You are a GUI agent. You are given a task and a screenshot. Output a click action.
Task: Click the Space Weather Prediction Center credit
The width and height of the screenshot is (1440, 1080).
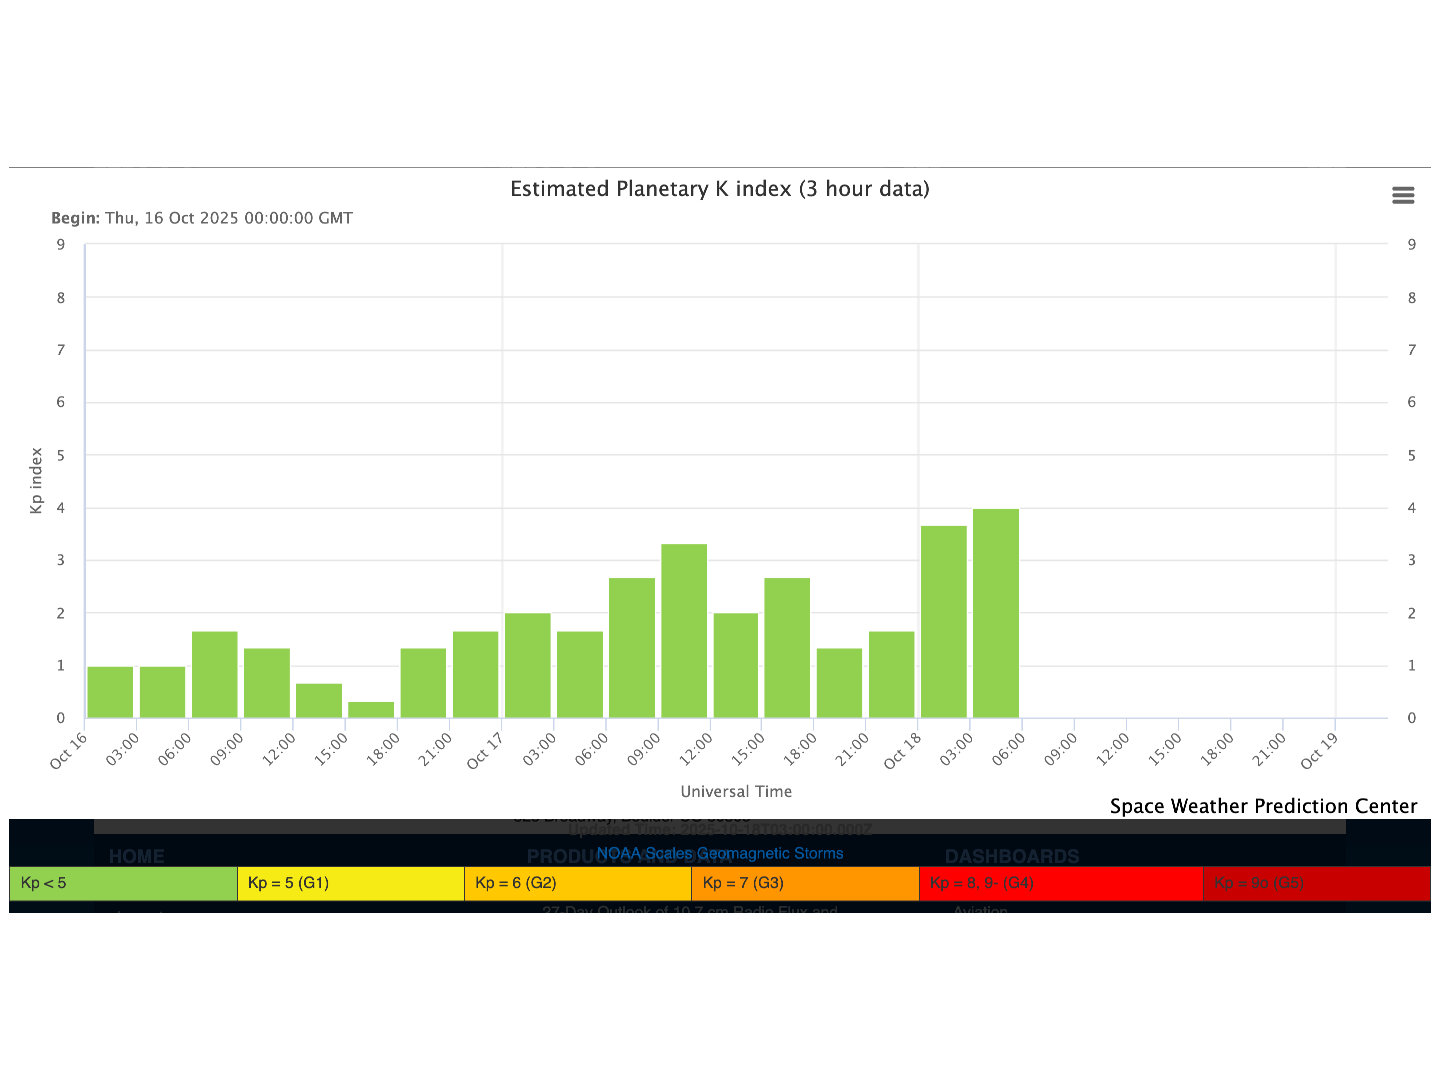[1263, 806]
